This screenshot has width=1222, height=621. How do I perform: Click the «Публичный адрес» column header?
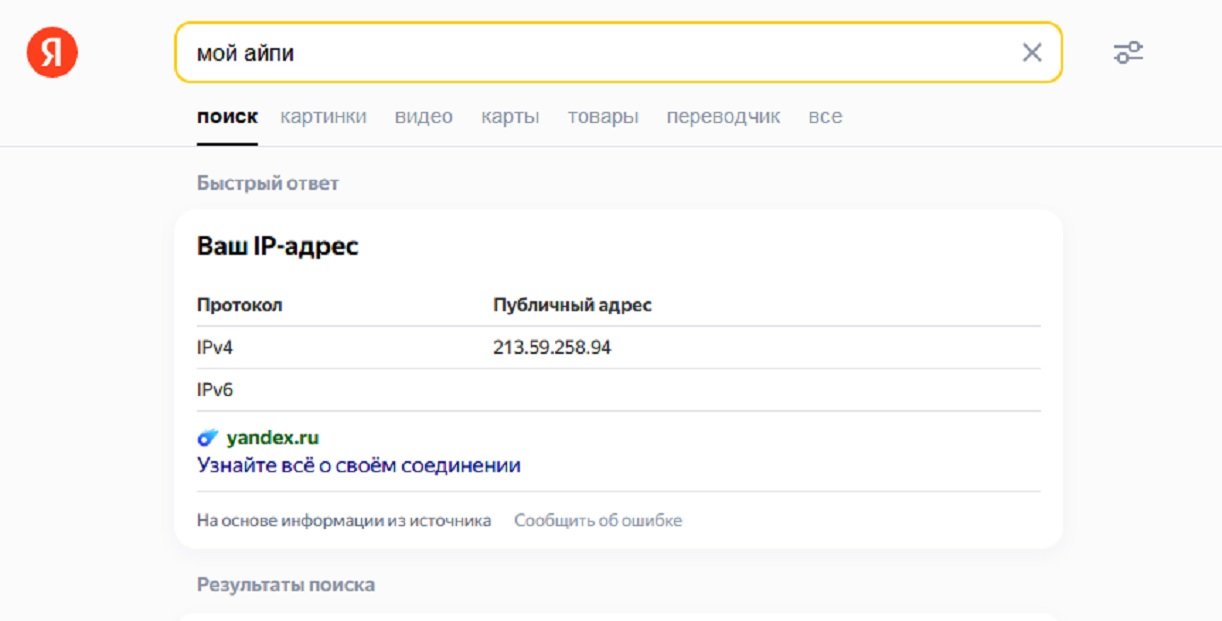[x=572, y=305]
